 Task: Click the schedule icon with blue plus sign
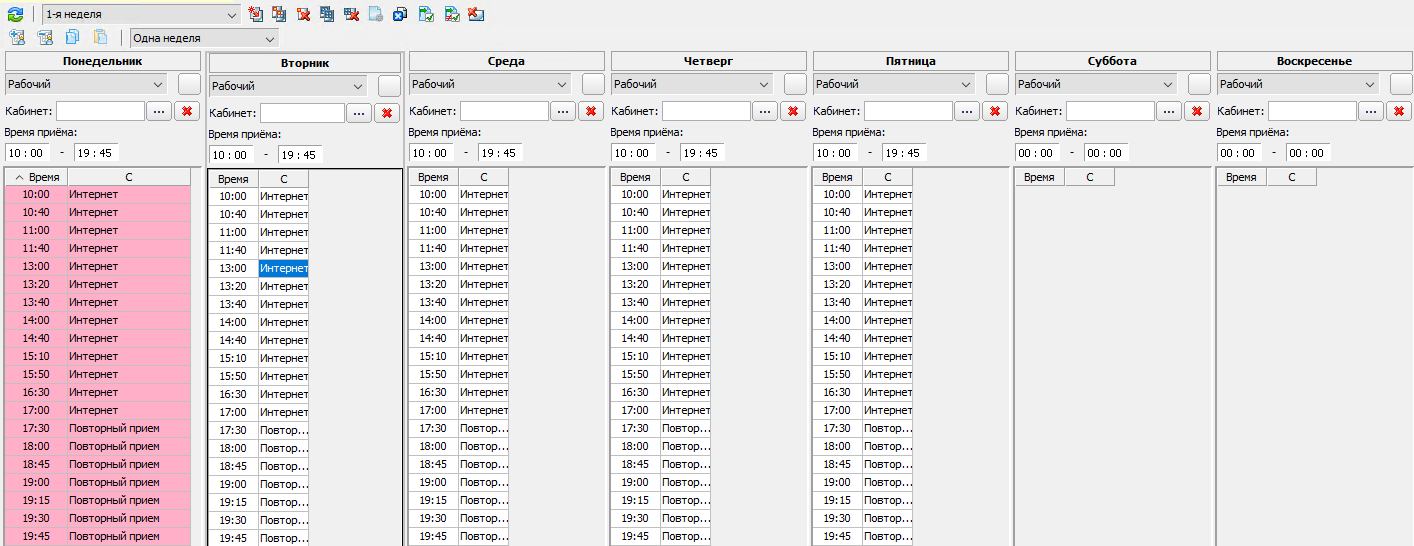[17, 38]
